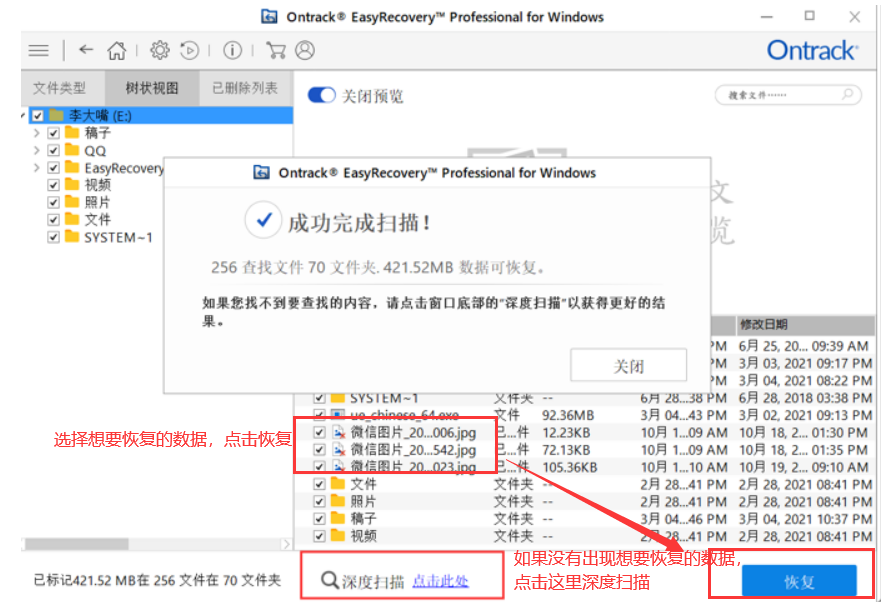This screenshot has width=884, height=605.
Task: Open settings with the gear icon
Action: point(160,51)
